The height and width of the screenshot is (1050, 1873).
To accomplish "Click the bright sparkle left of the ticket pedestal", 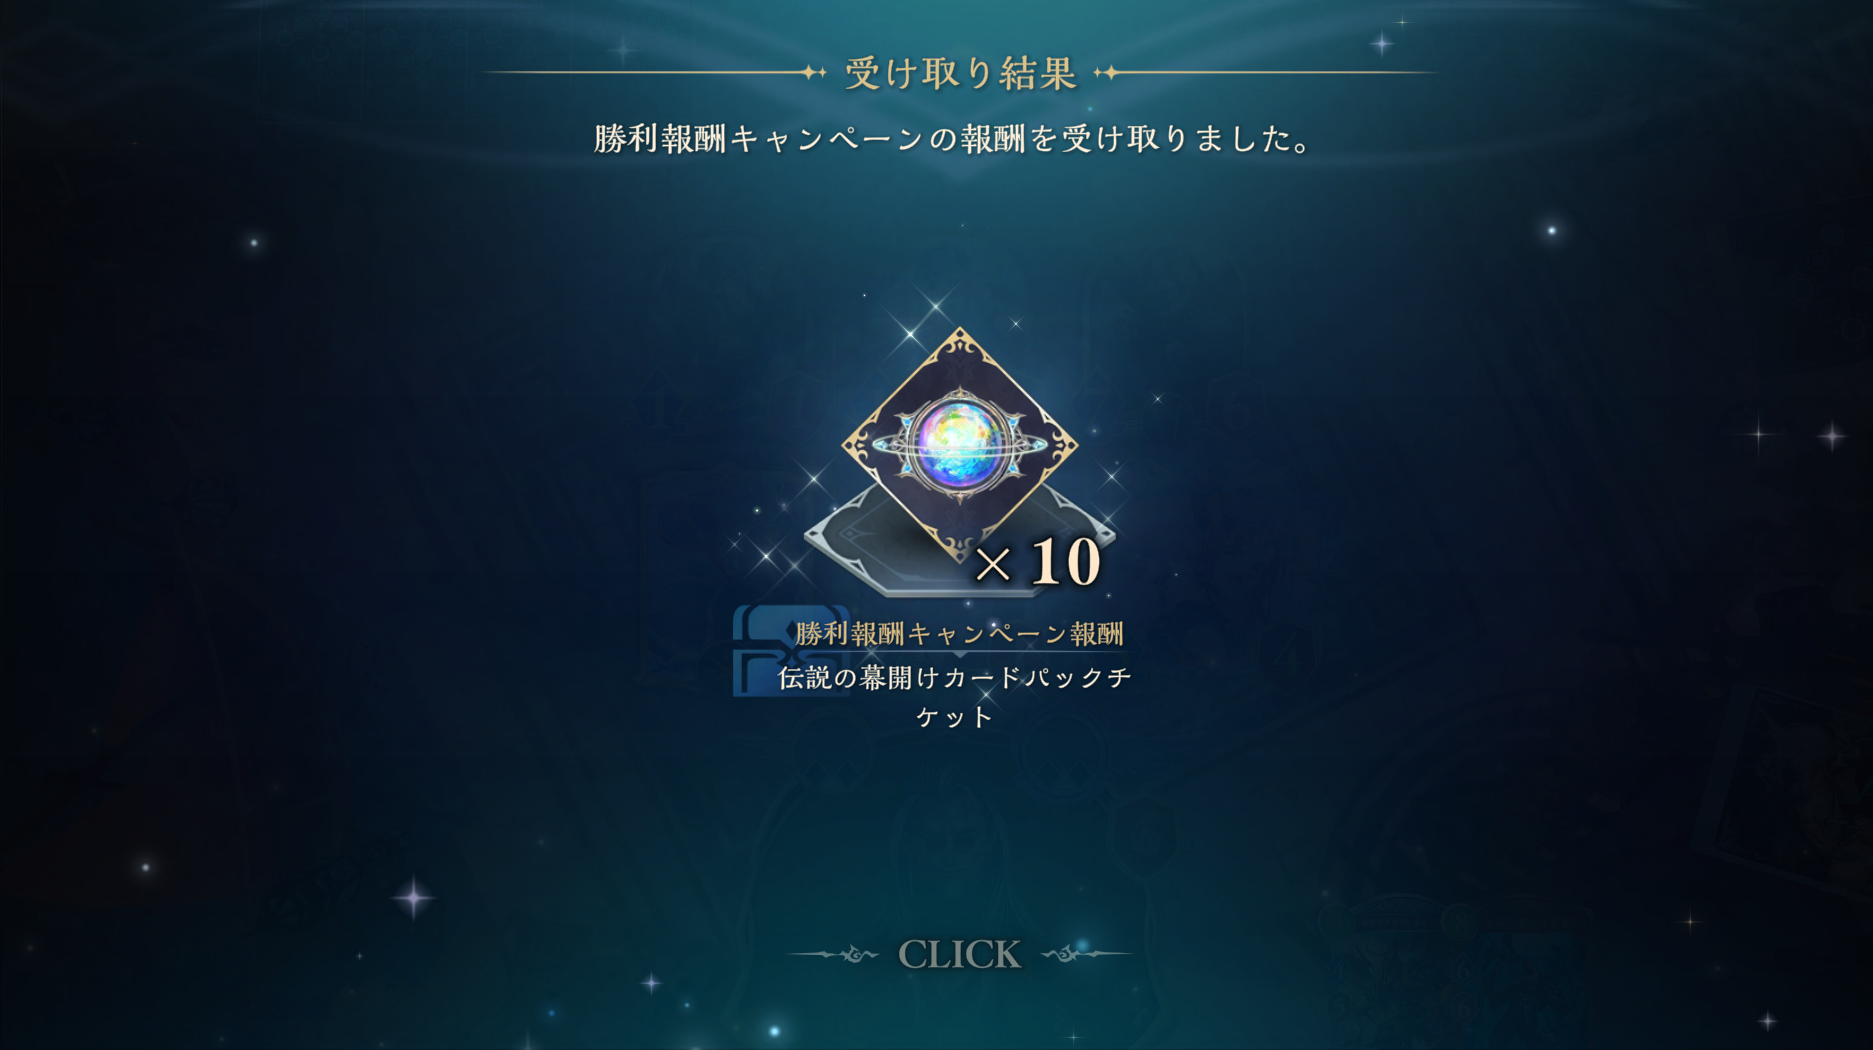I will click(766, 555).
